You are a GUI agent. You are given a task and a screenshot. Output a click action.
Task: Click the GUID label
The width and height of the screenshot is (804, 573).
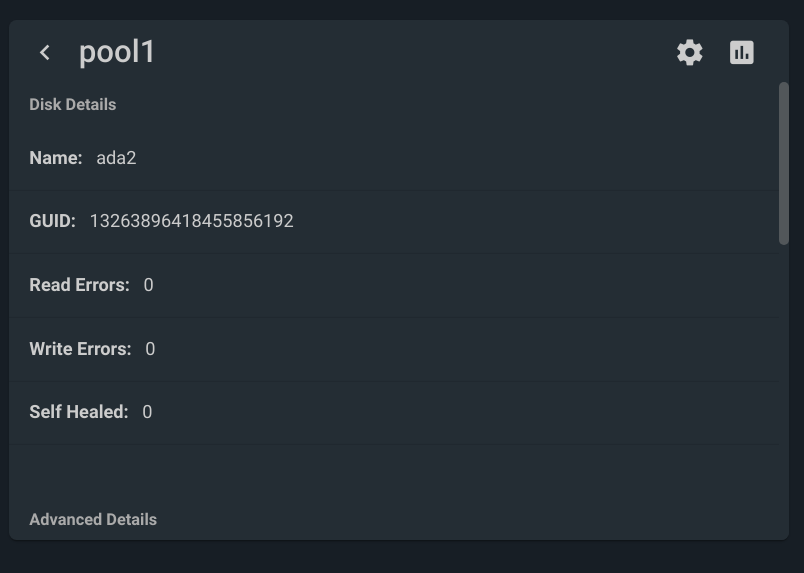coord(52,221)
